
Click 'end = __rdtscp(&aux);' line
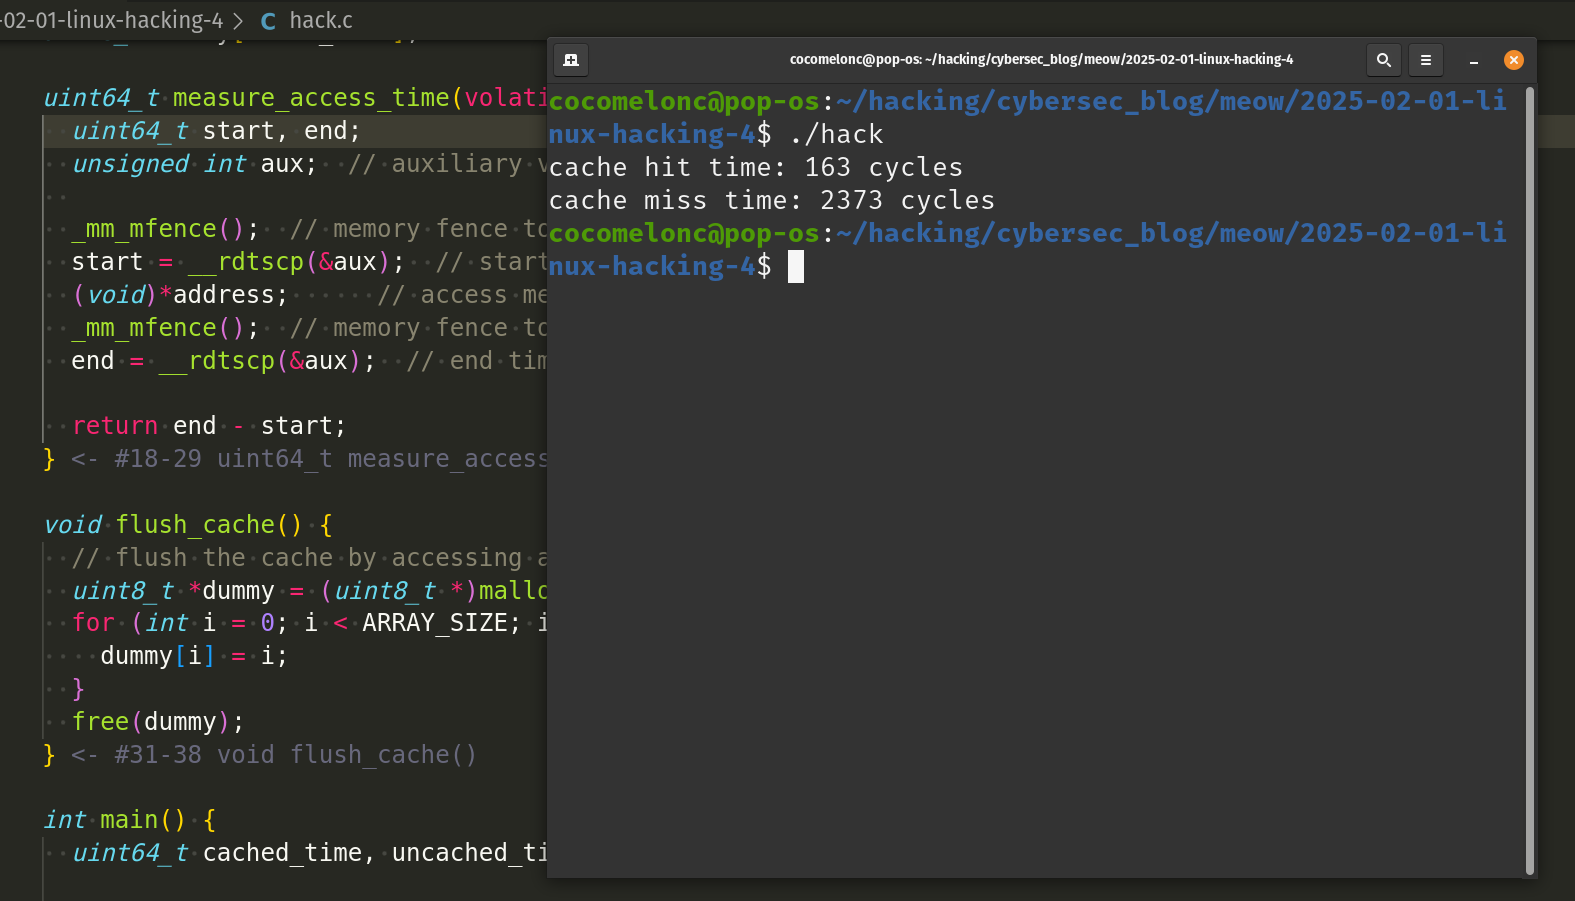pyautogui.click(x=224, y=361)
